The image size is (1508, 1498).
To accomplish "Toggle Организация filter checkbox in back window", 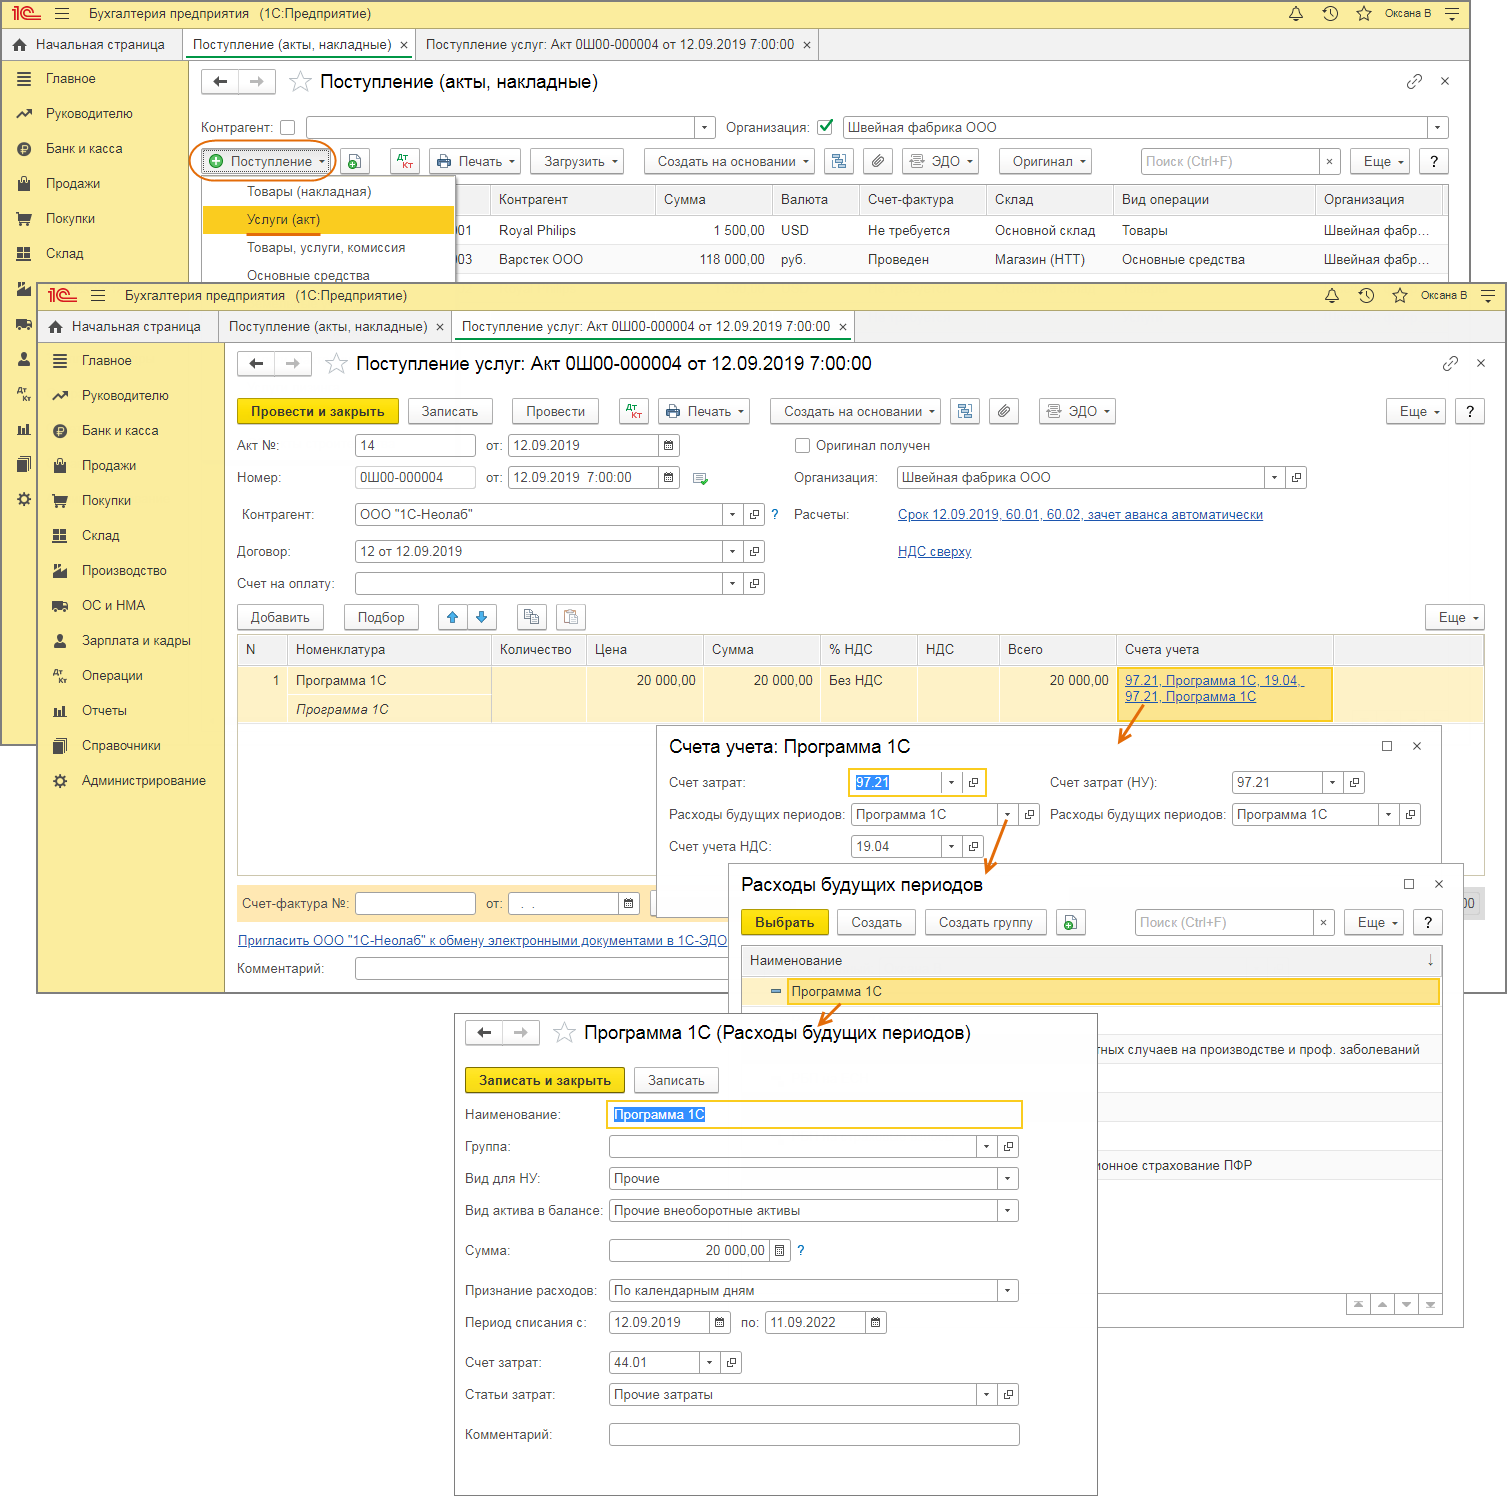I will (x=825, y=127).
